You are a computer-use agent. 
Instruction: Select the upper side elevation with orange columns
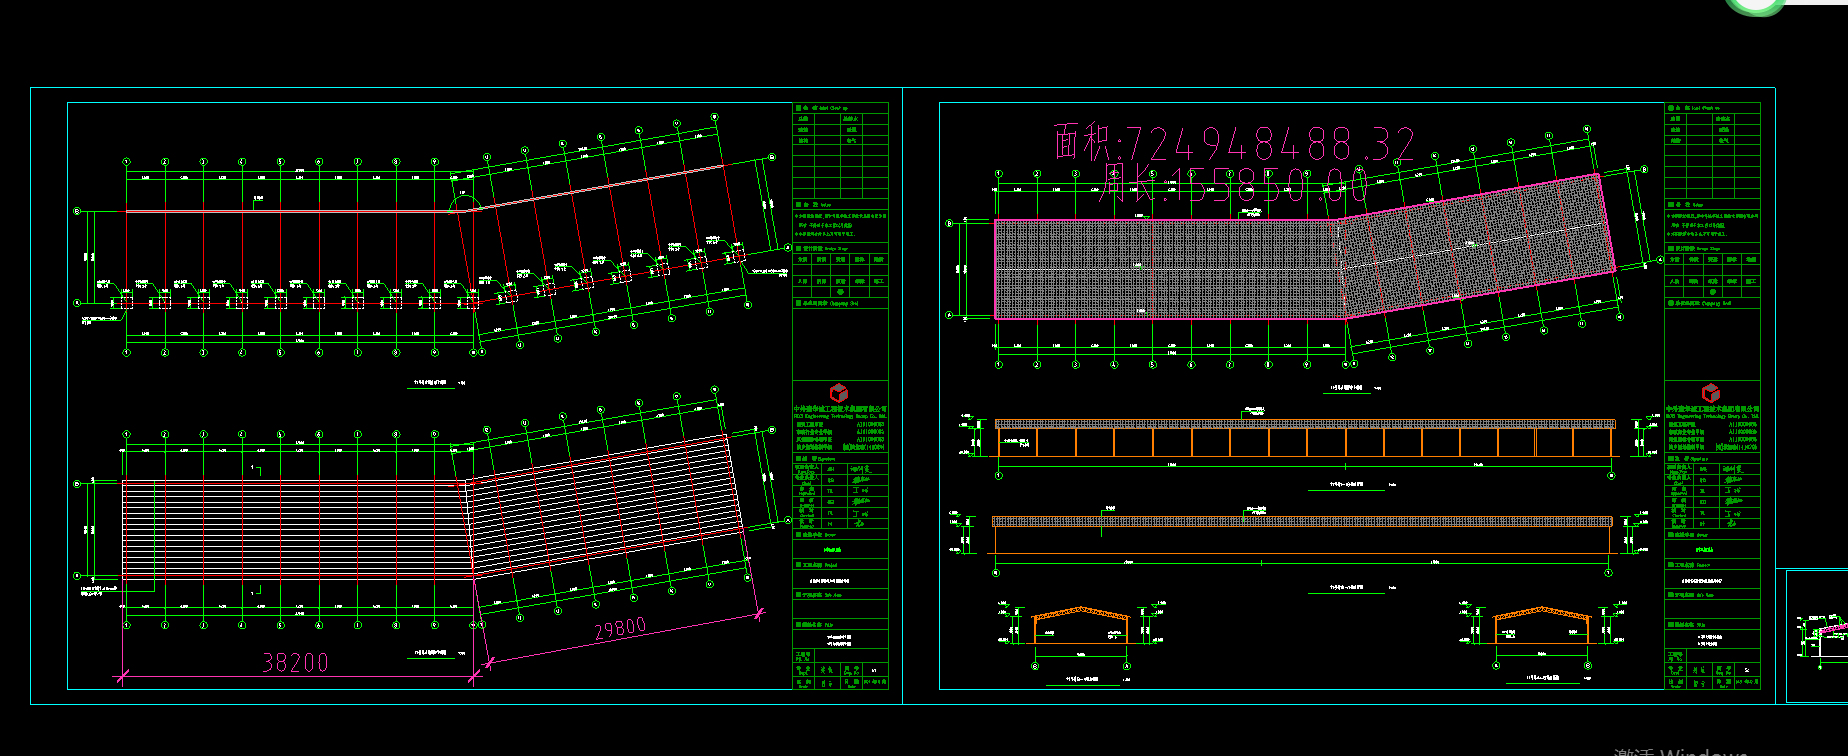pos(1305,440)
